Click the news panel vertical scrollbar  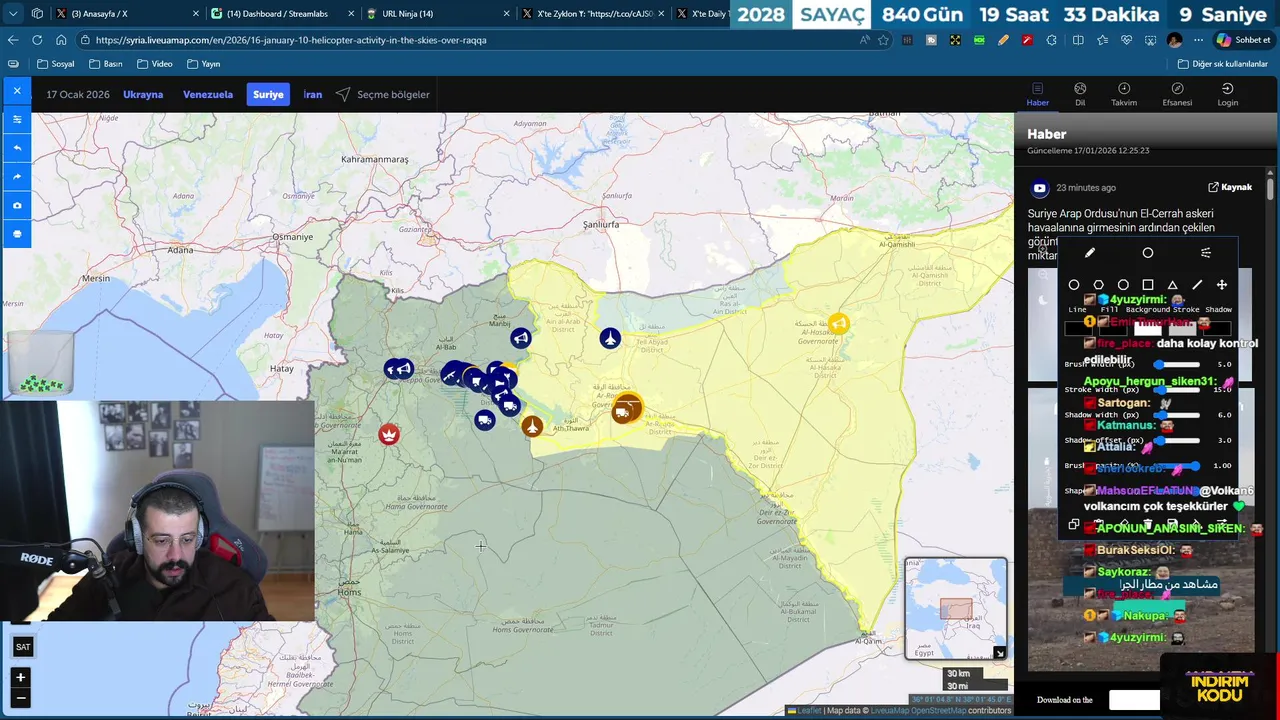[x=1270, y=188]
